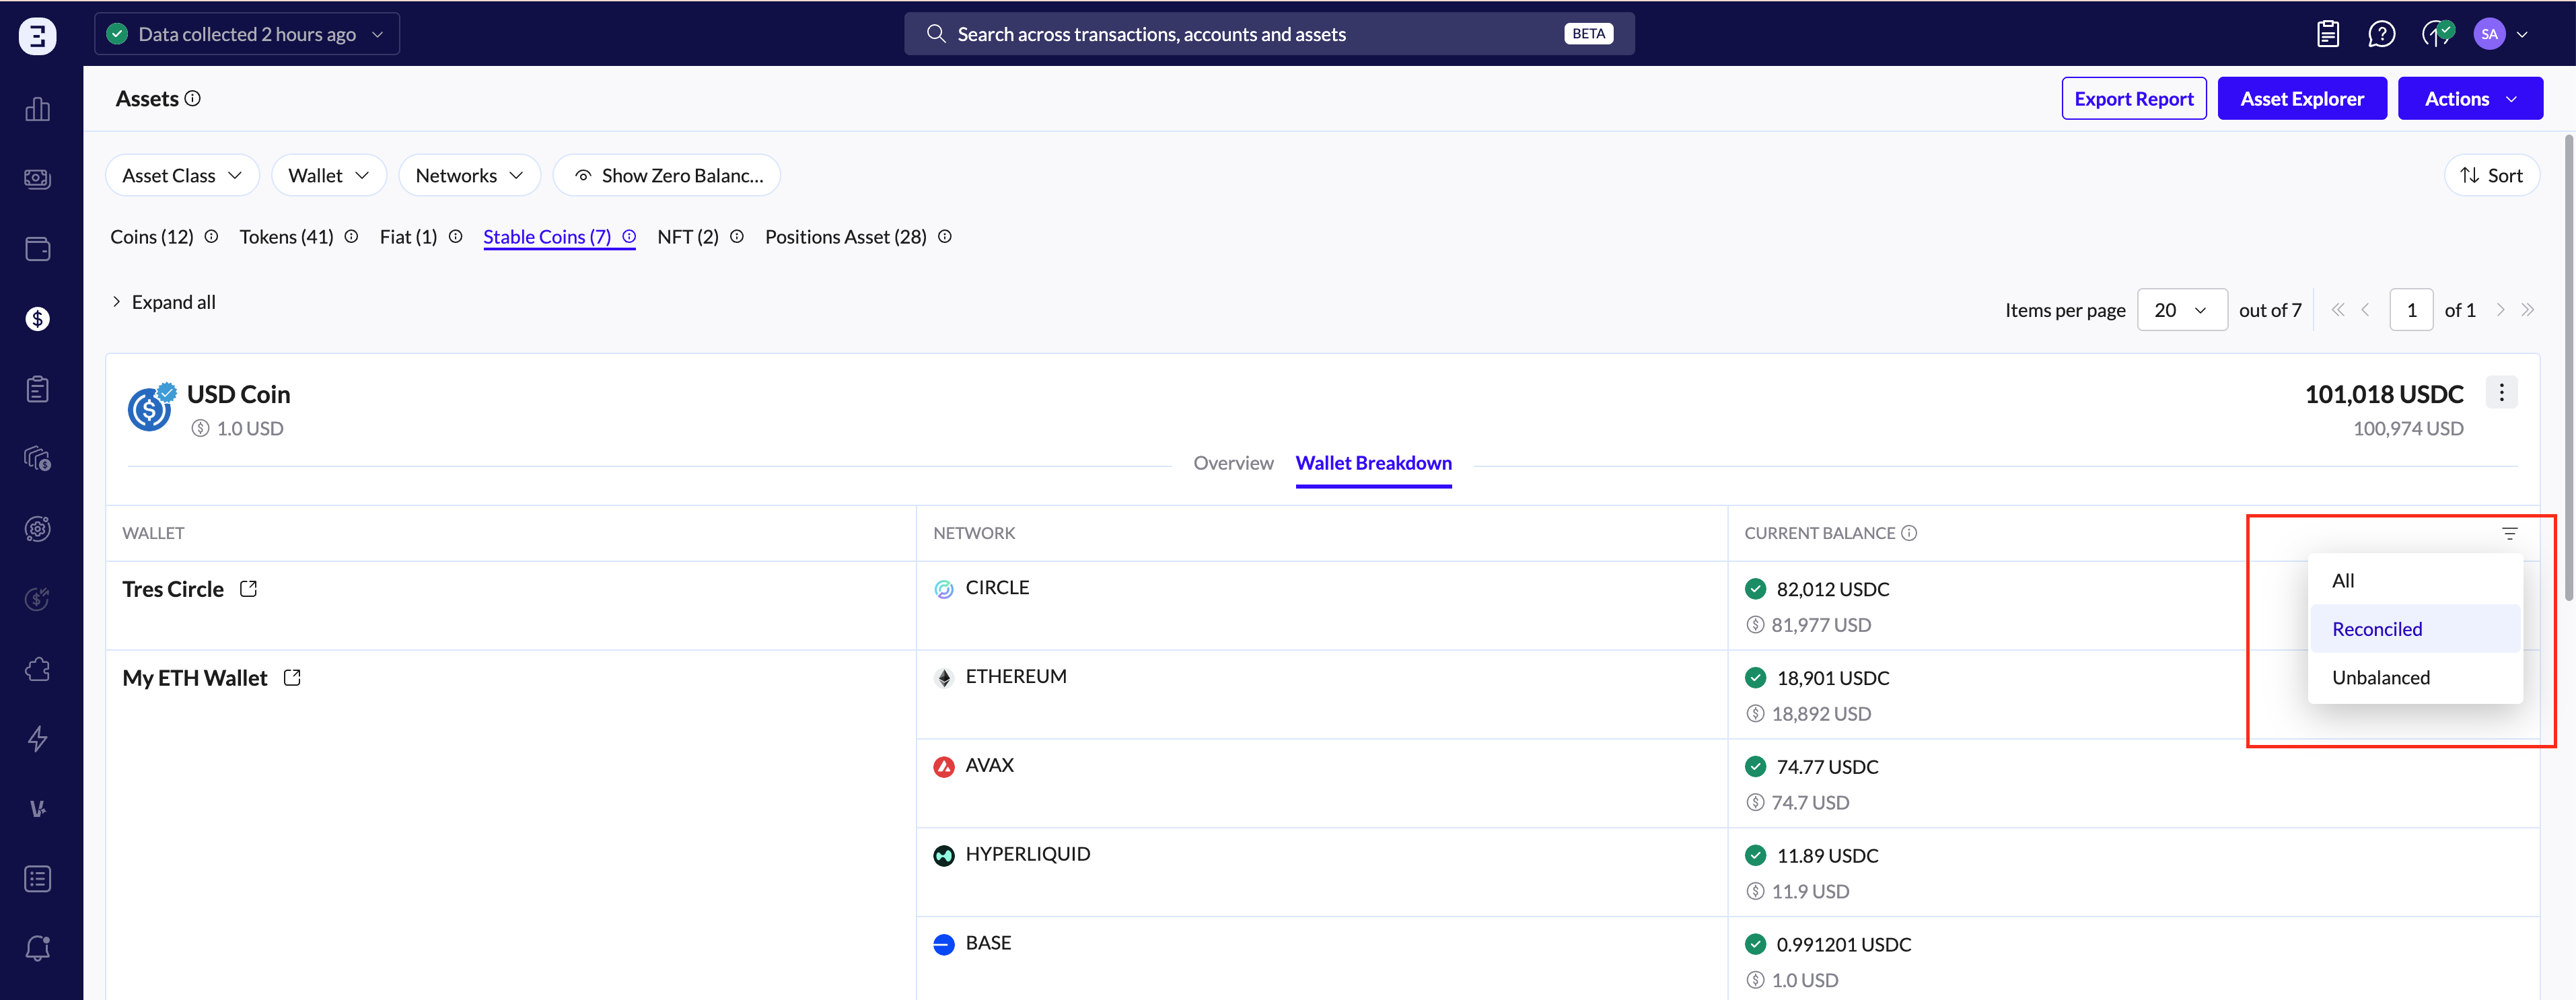Switch to the Wallet Breakdown tab
Image resolution: width=2576 pixels, height=1000 pixels.
click(1374, 463)
